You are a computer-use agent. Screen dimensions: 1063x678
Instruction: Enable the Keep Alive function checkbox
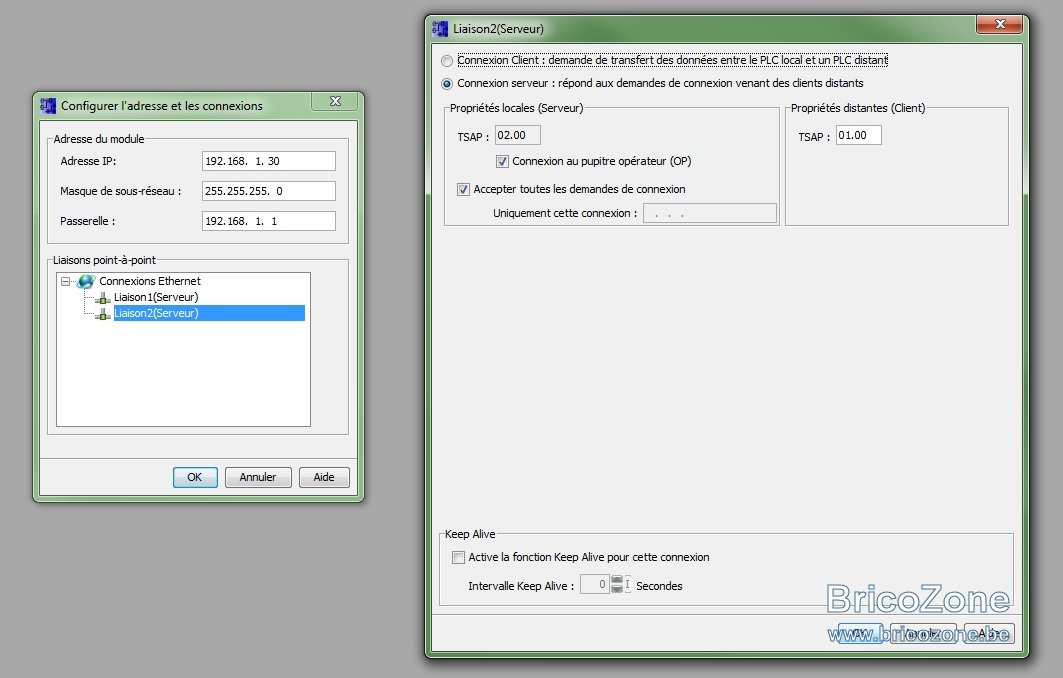(x=458, y=557)
